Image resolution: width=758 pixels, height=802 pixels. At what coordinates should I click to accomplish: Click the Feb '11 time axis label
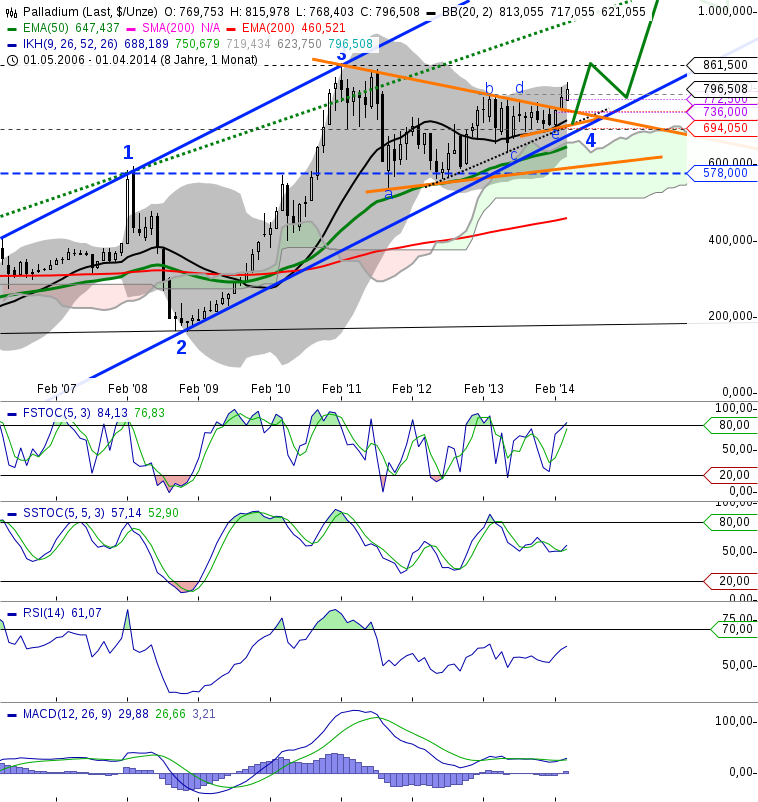[341, 388]
